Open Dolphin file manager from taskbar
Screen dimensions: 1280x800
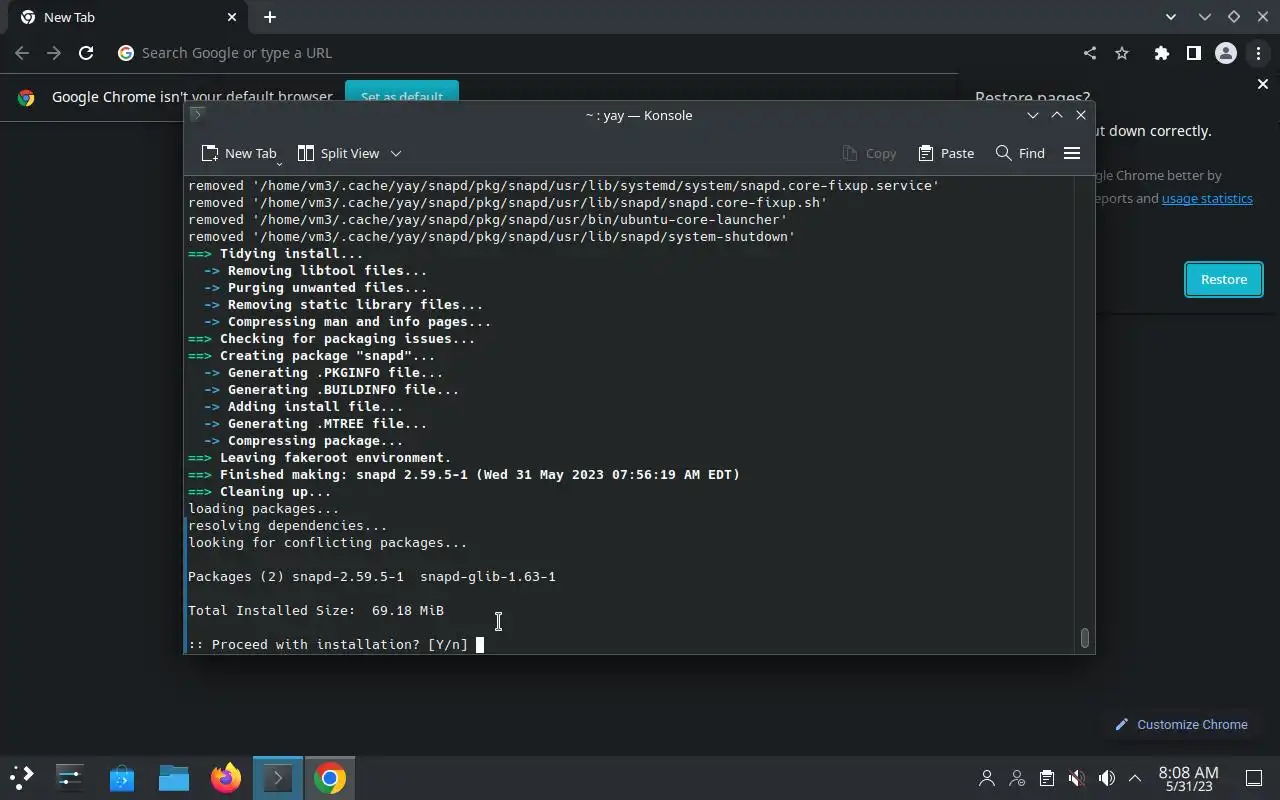pyautogui.click(x=174, y=777)
